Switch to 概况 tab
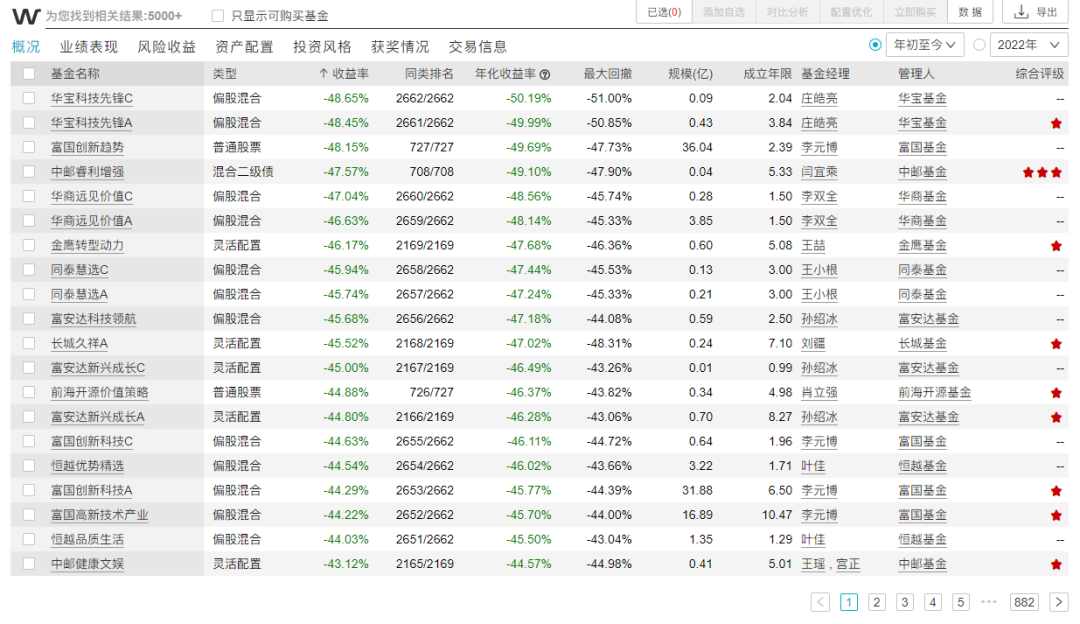The image size is (1080, 624). (26, 47)
